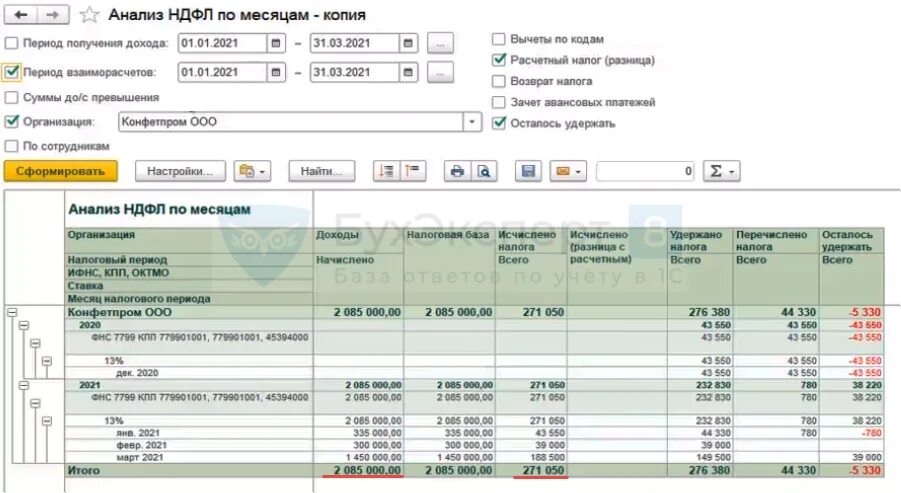Screen dimensions: 901x493
Task: Click Налоговая база column header
Action: [449, 235]
